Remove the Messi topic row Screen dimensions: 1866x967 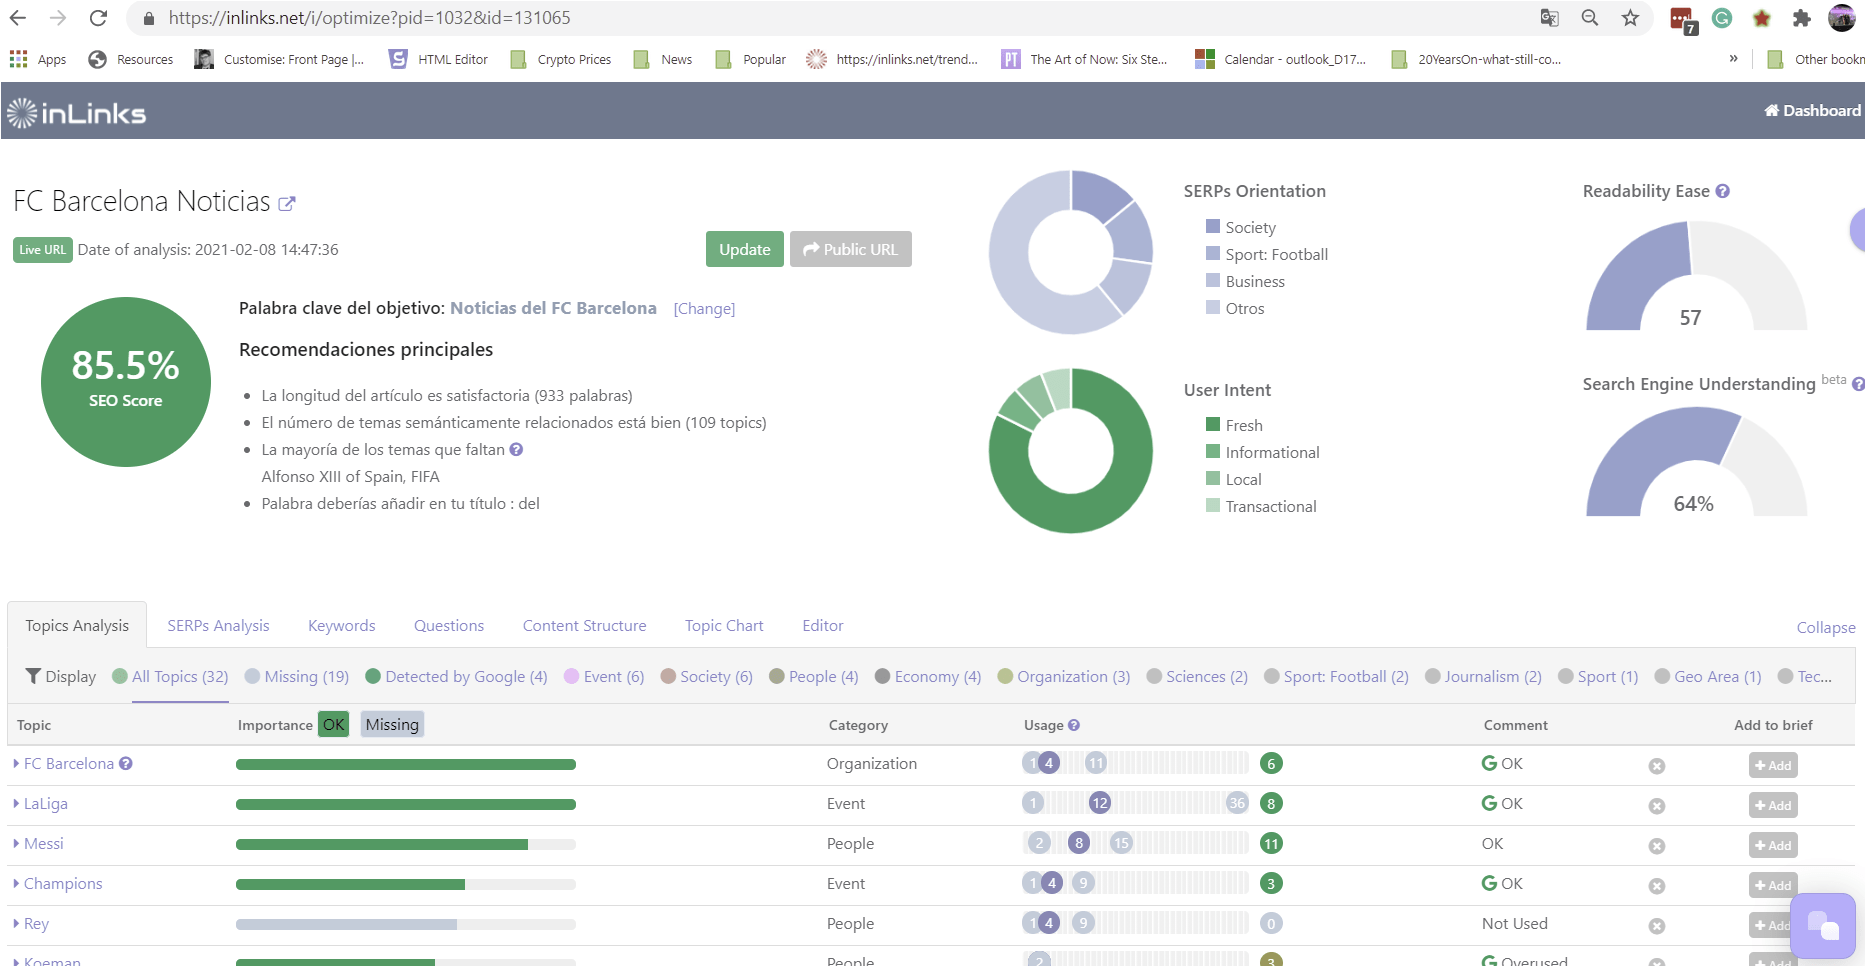(x=1657, y=846)
